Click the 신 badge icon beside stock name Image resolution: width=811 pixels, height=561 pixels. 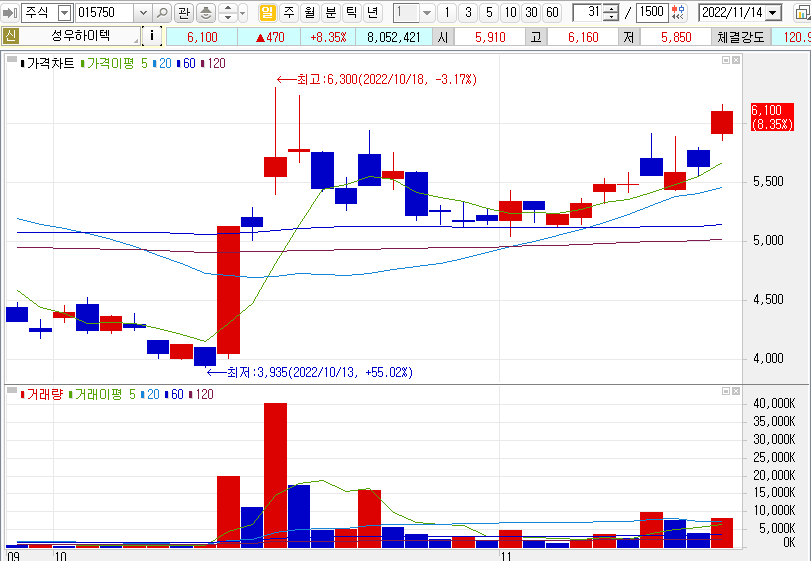[x=10, y=37]
